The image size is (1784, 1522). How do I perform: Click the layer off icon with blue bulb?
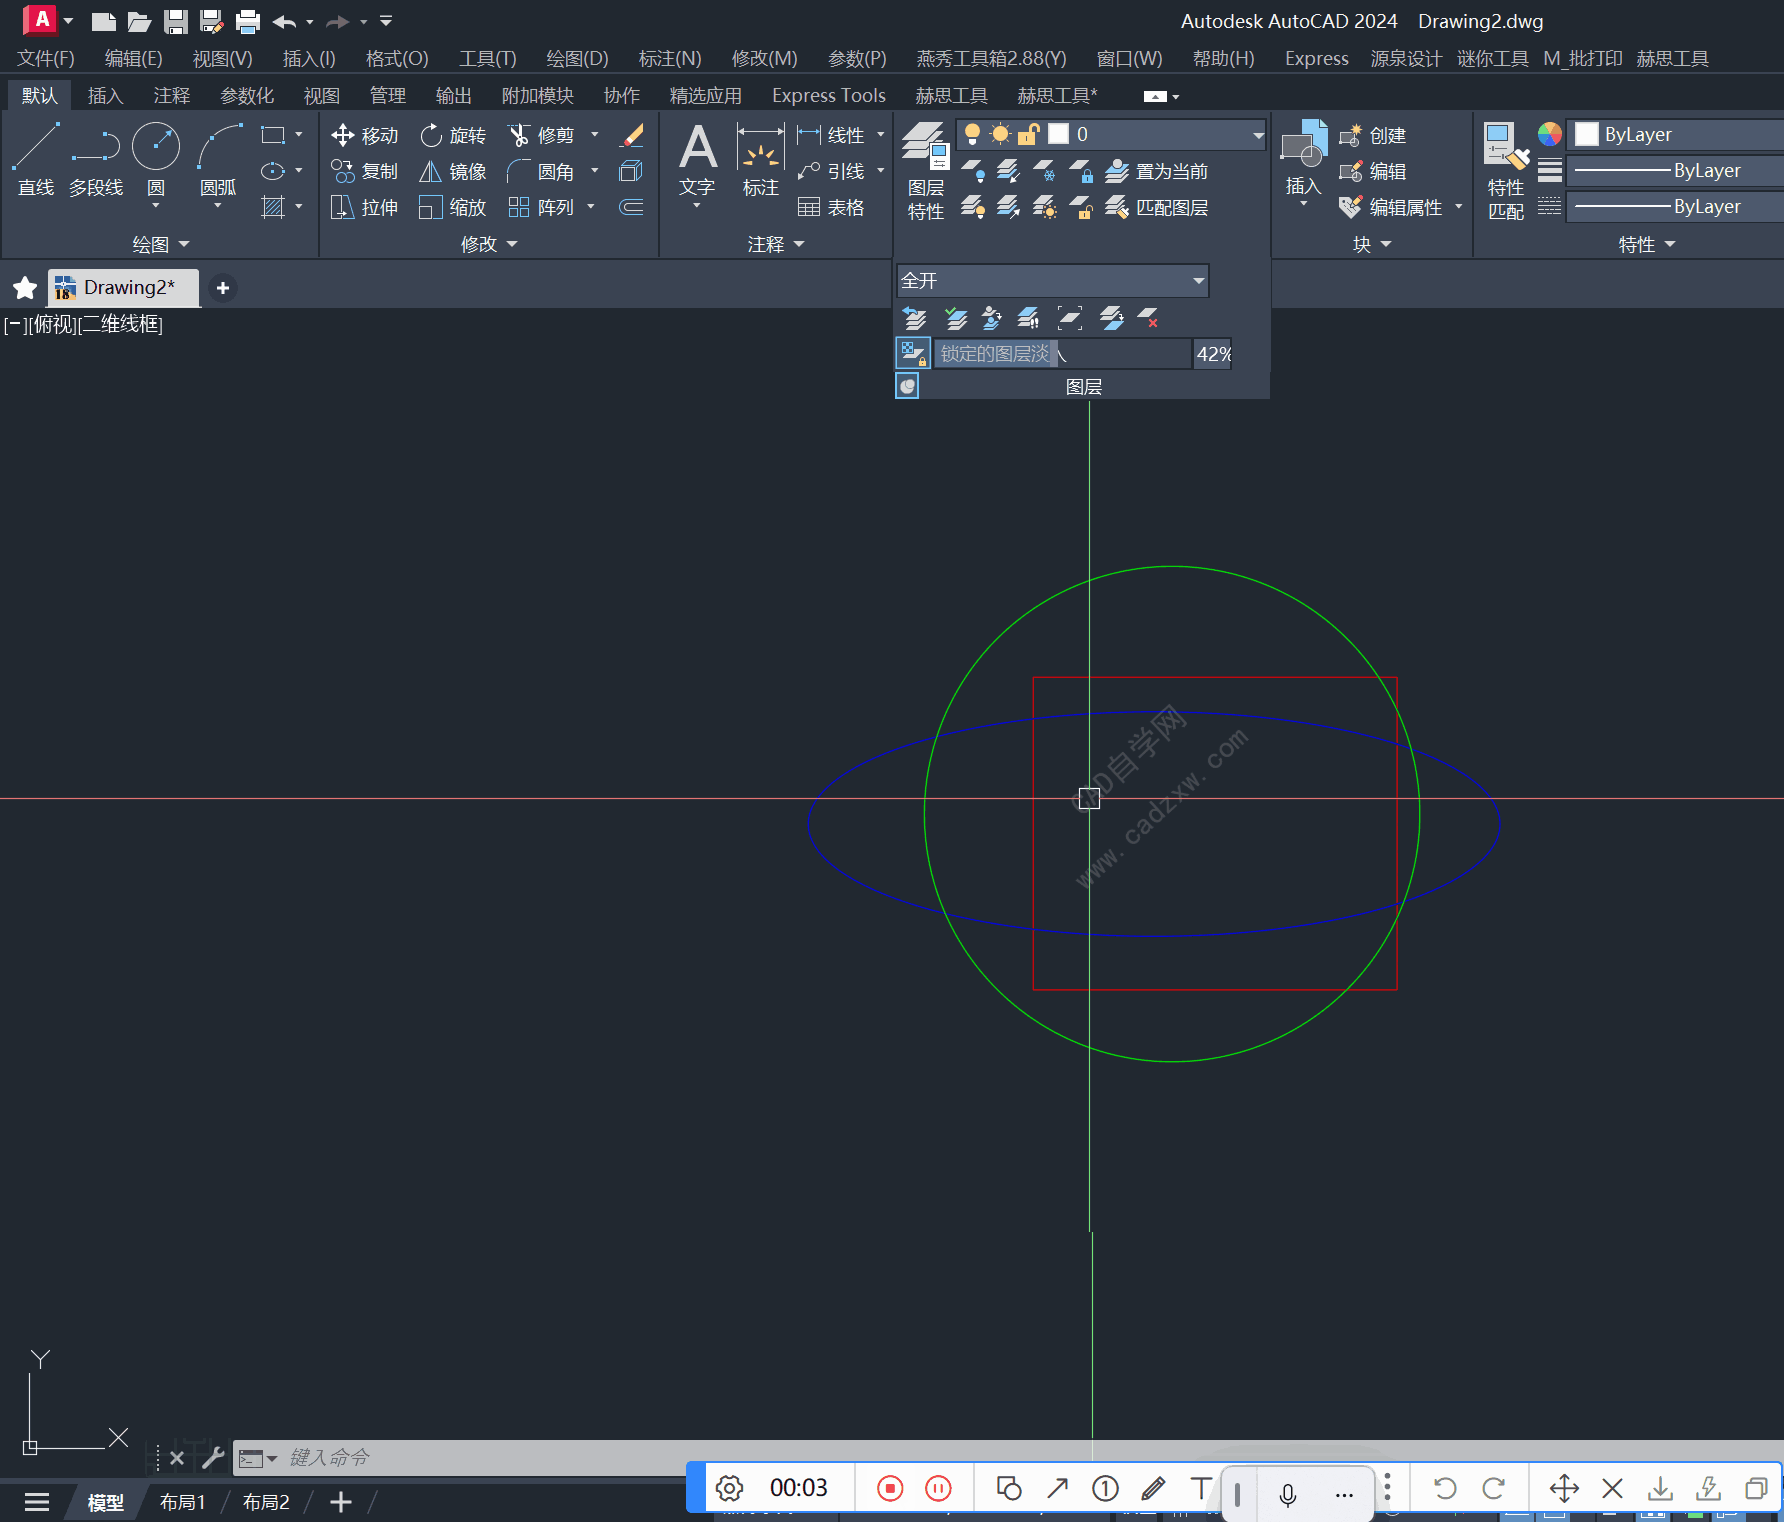[973, 171]
